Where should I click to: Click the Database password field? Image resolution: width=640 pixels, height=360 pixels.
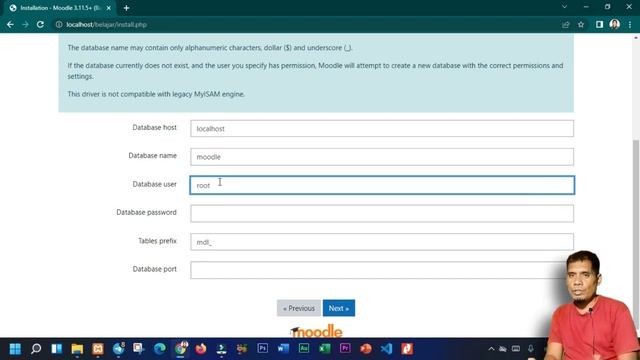click(x=382, y=213)
